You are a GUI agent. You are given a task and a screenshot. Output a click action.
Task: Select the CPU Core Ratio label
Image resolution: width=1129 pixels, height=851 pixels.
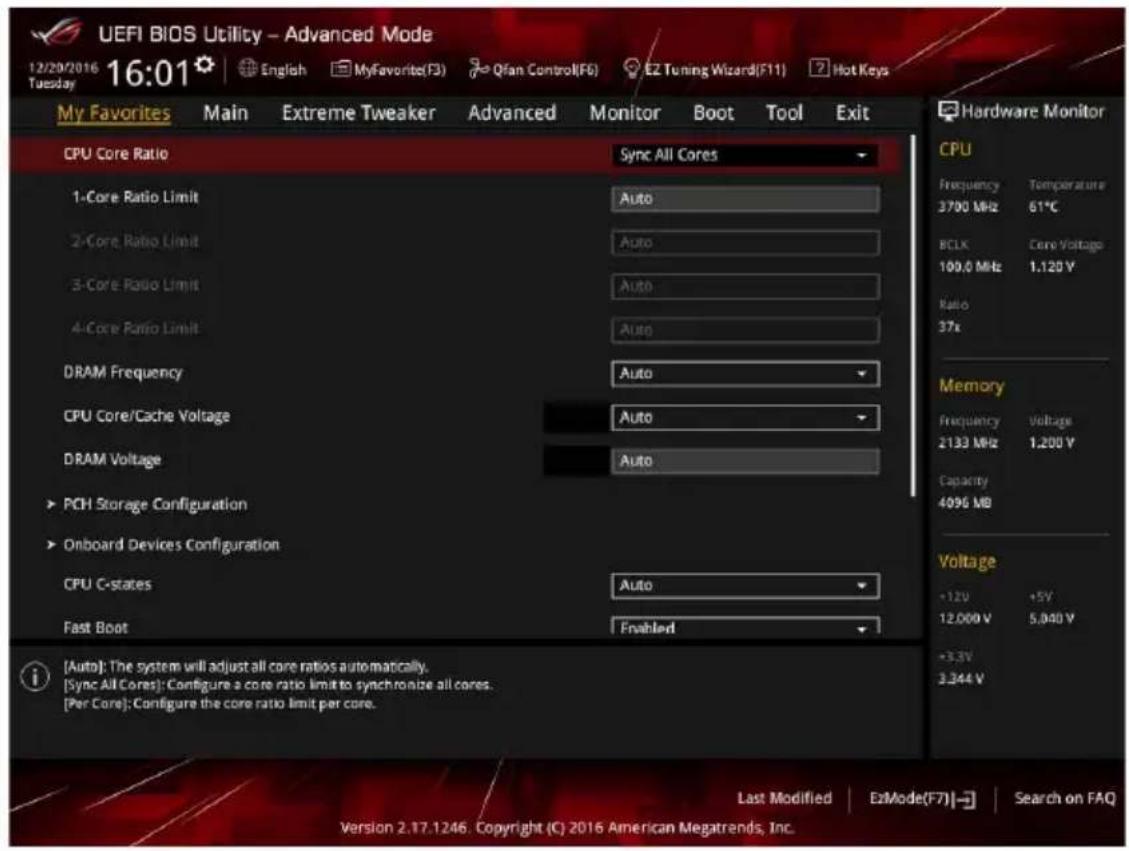(x=116, y=153)
